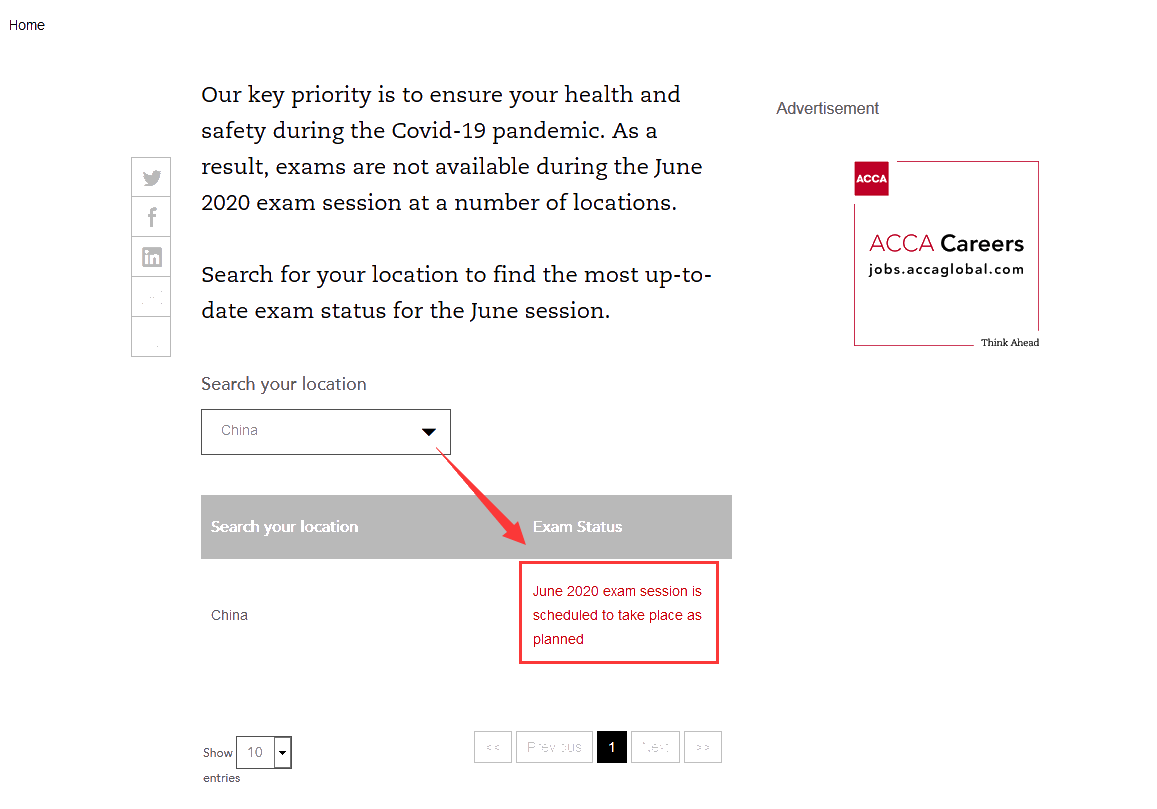Click the June 2020 exam status text
Image resolution: width=1157 pixels, height=809 pixels.
(x=618, y=615)
